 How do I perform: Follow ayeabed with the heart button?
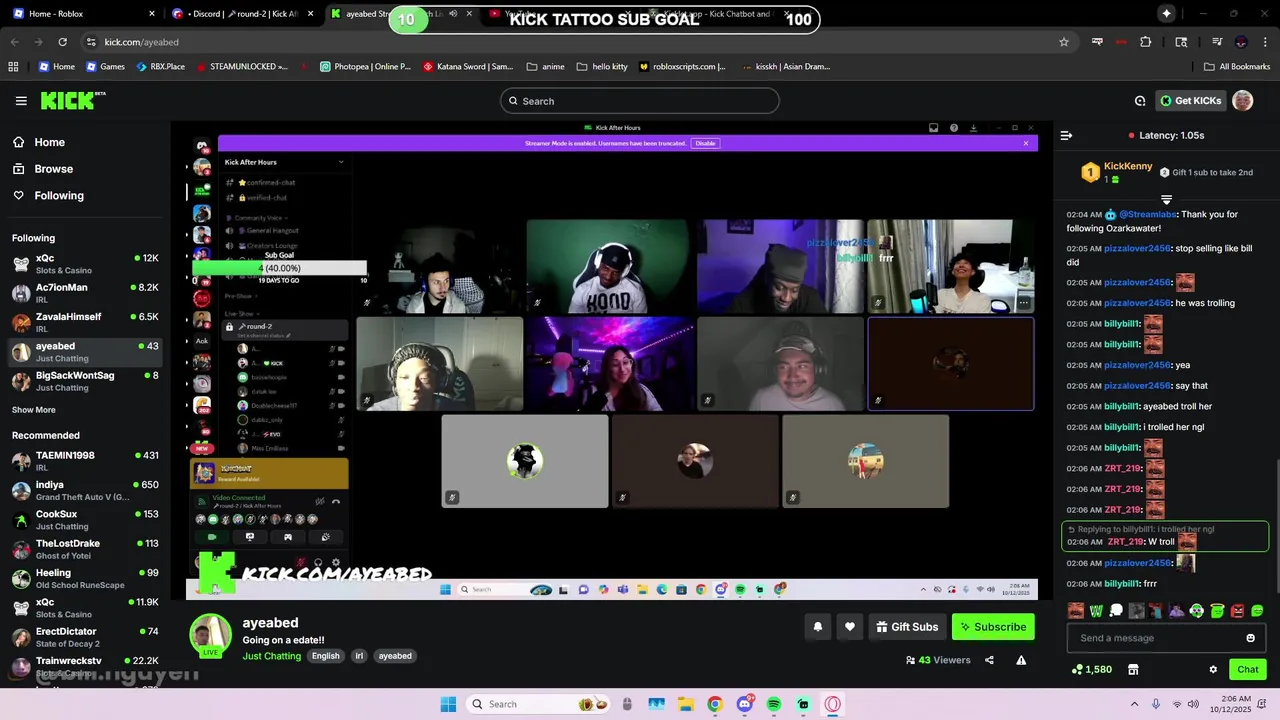(x=850, y=627)
